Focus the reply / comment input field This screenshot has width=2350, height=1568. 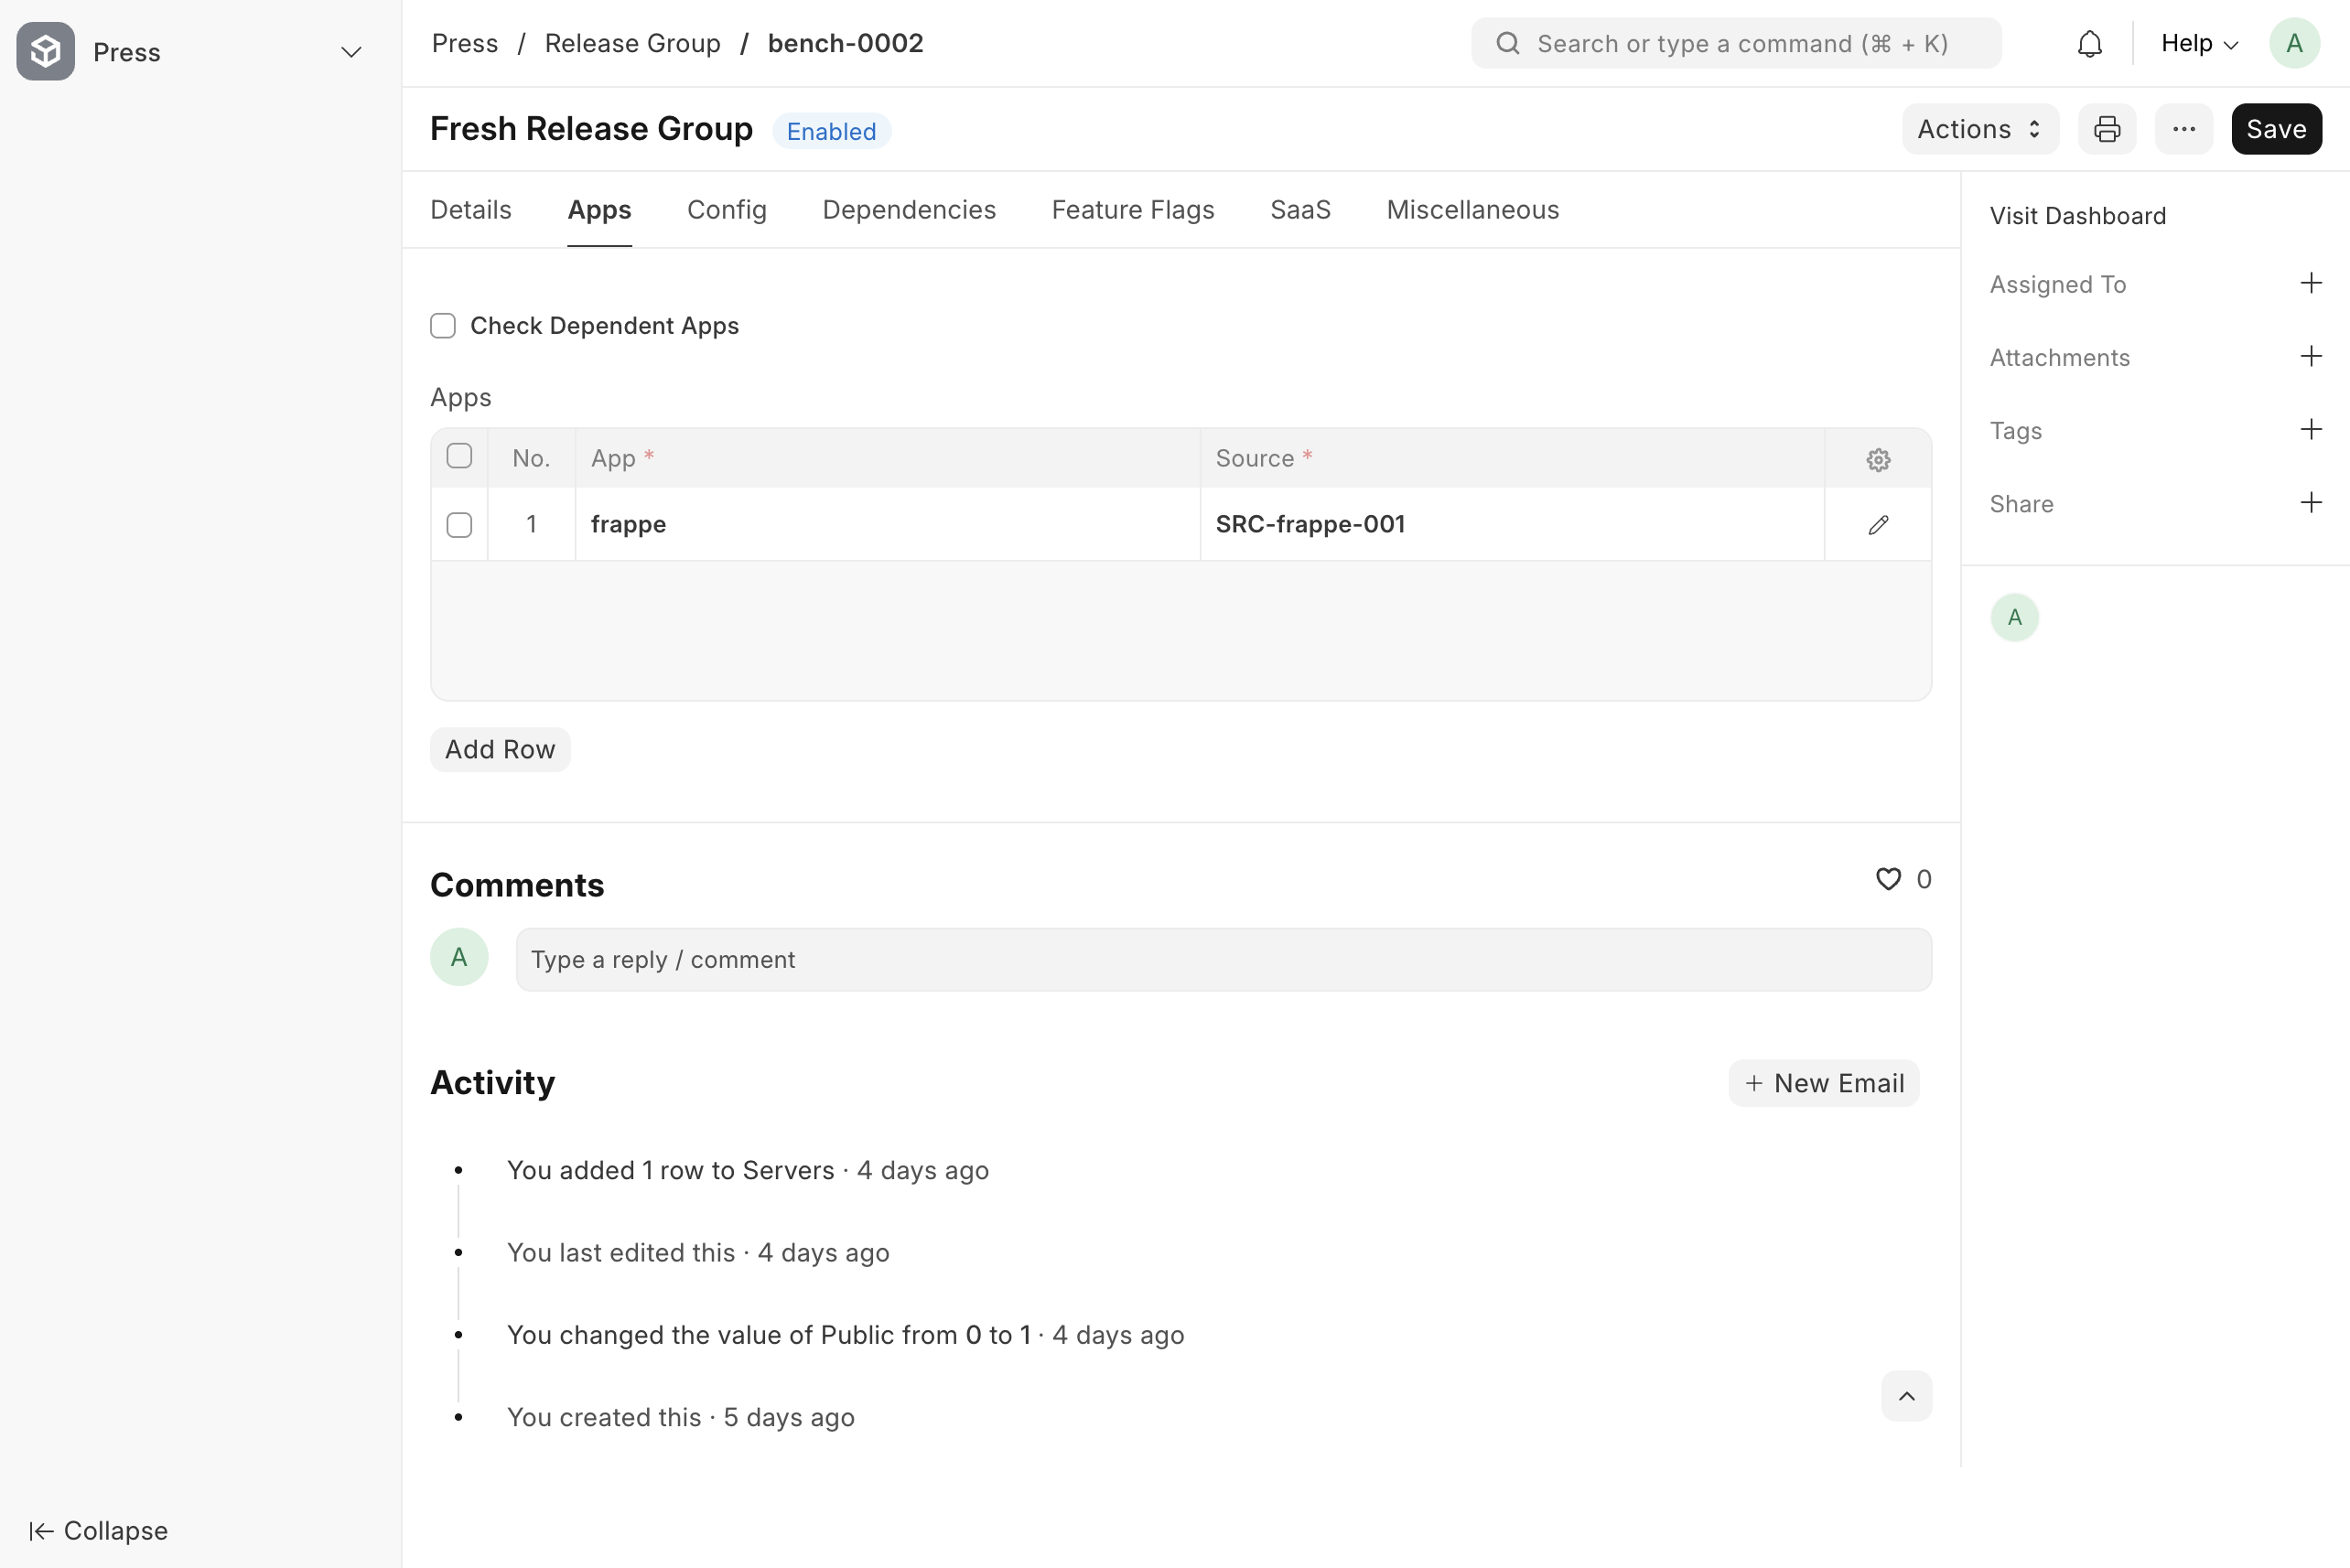[x=1223, y=960]
